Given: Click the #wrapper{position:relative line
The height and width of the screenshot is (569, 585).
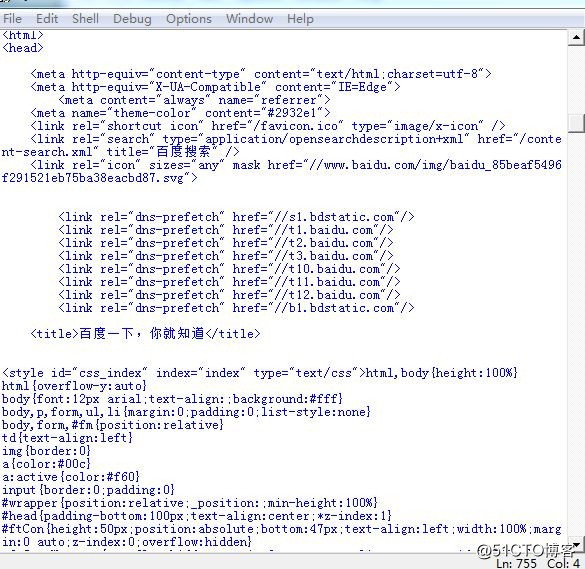Looking at the screenshot, I should click(x=190, y=503).
